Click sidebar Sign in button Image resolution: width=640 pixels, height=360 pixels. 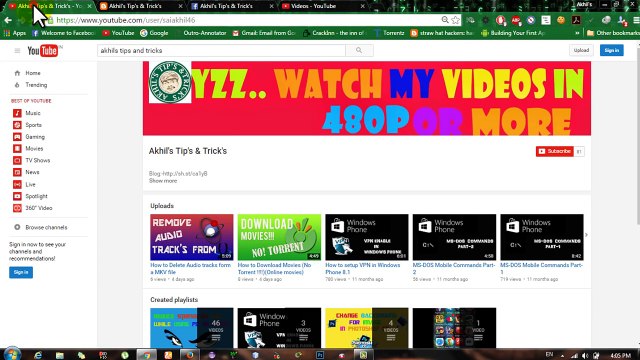[21, 272]
